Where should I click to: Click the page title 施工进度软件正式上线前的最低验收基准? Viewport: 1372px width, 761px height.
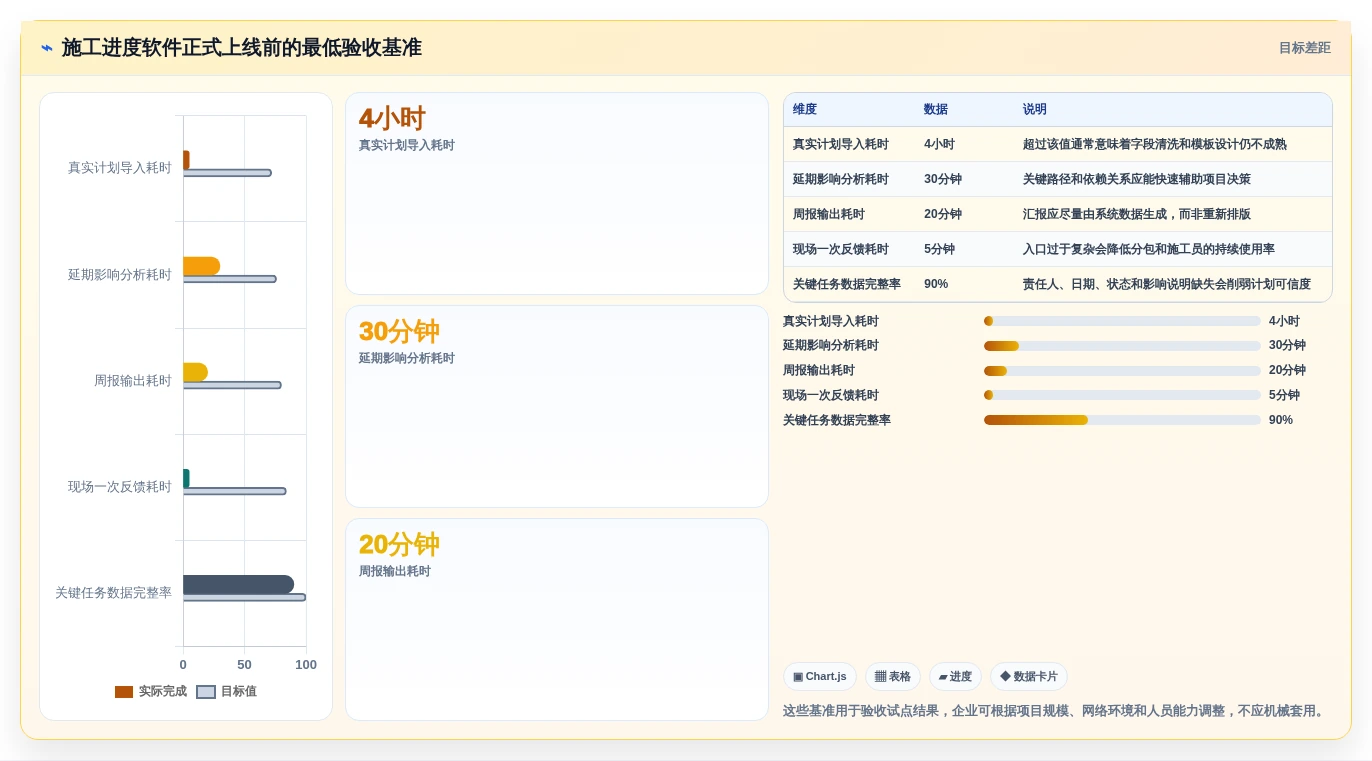242,48
